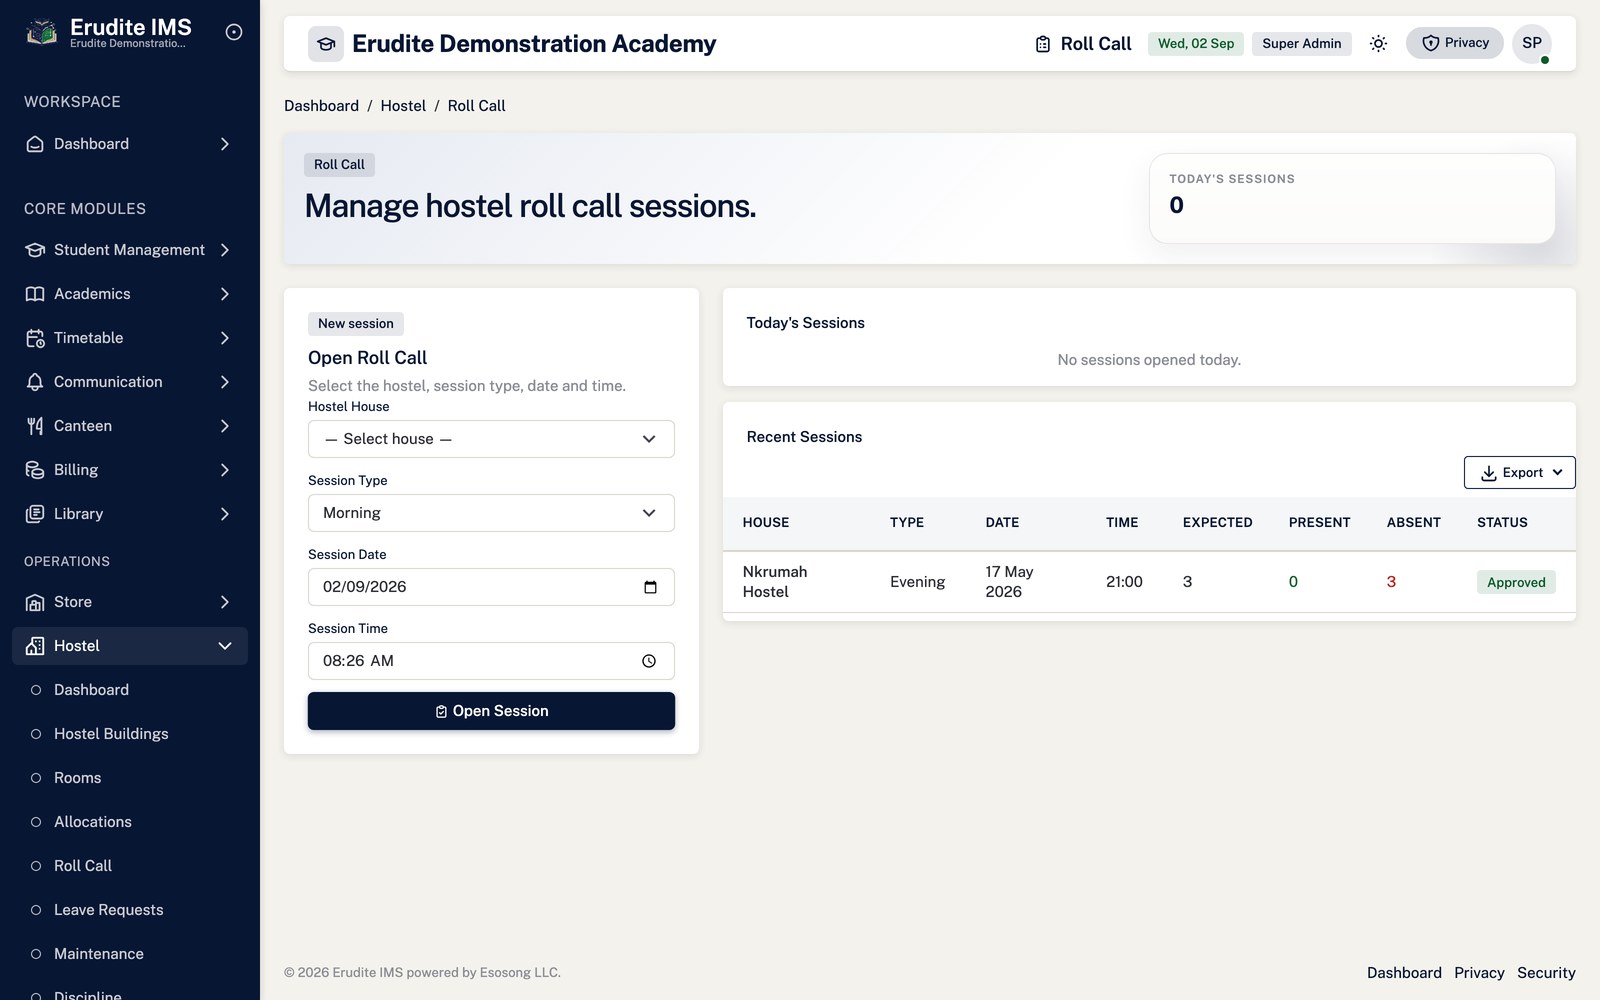Click the Roll Call clipboard icon in header
Image resolution: width=1600 pixels, height=1000 pixels.
tap(1043, 44)
